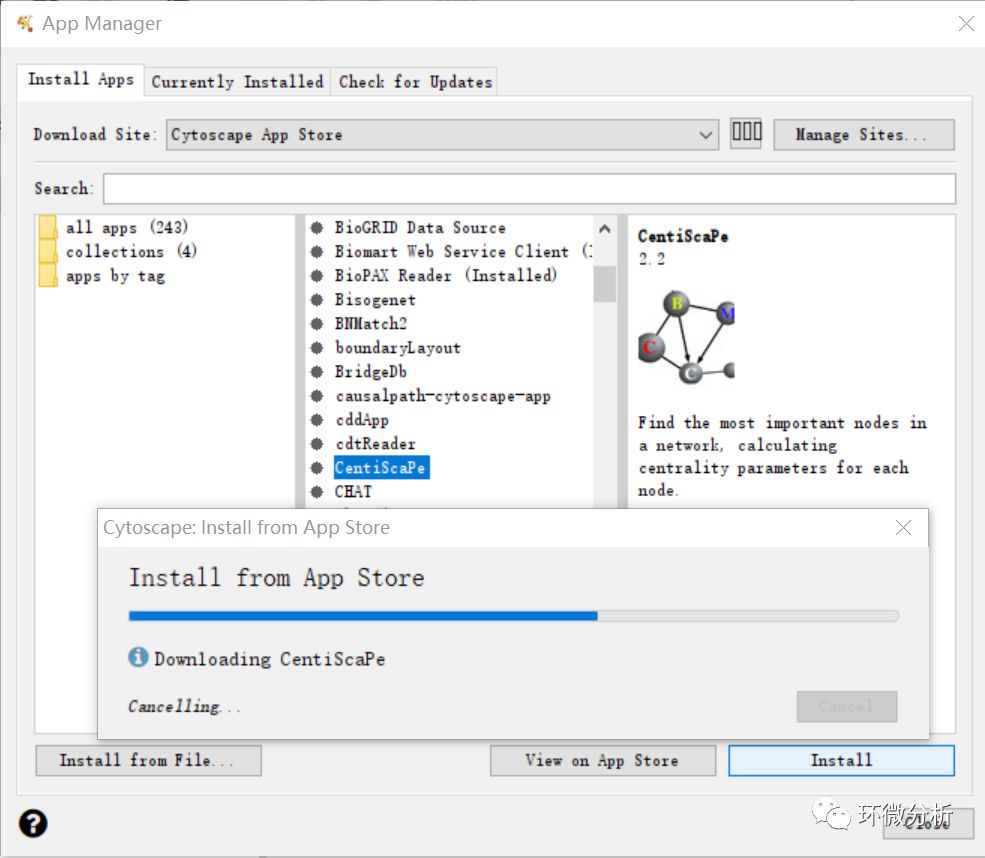Select CHAT in app list
Screen dimensions: 985x858
click(x=352, y=491)
